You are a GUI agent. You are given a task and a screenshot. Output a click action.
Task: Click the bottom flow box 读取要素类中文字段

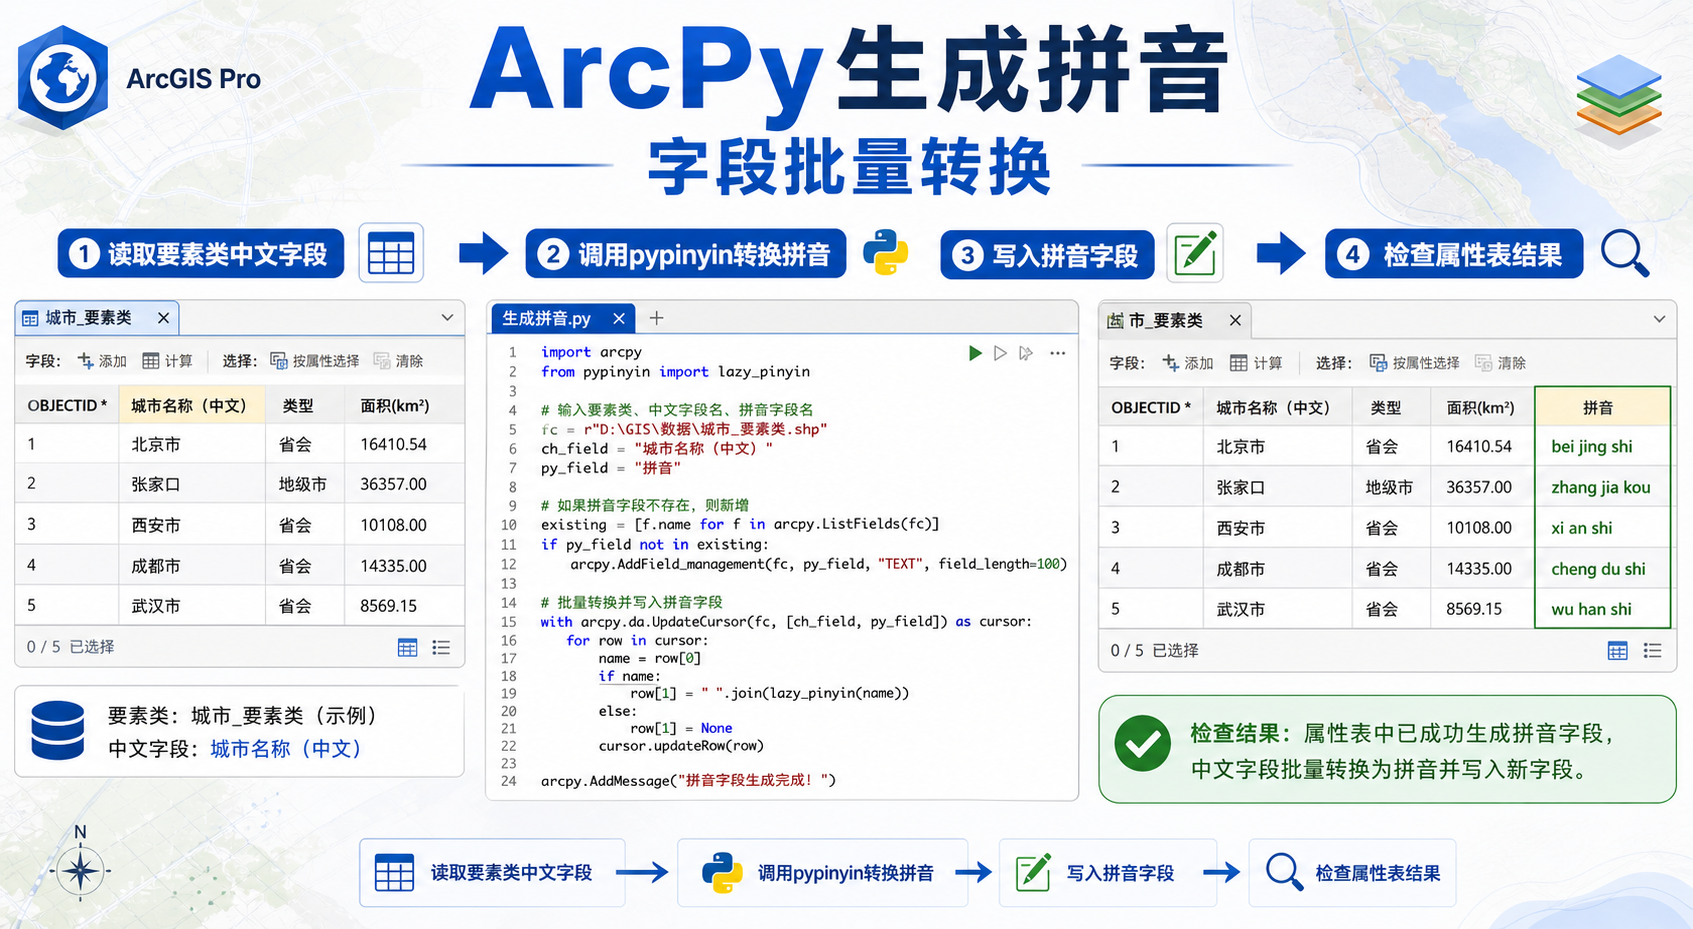point(492,873)
